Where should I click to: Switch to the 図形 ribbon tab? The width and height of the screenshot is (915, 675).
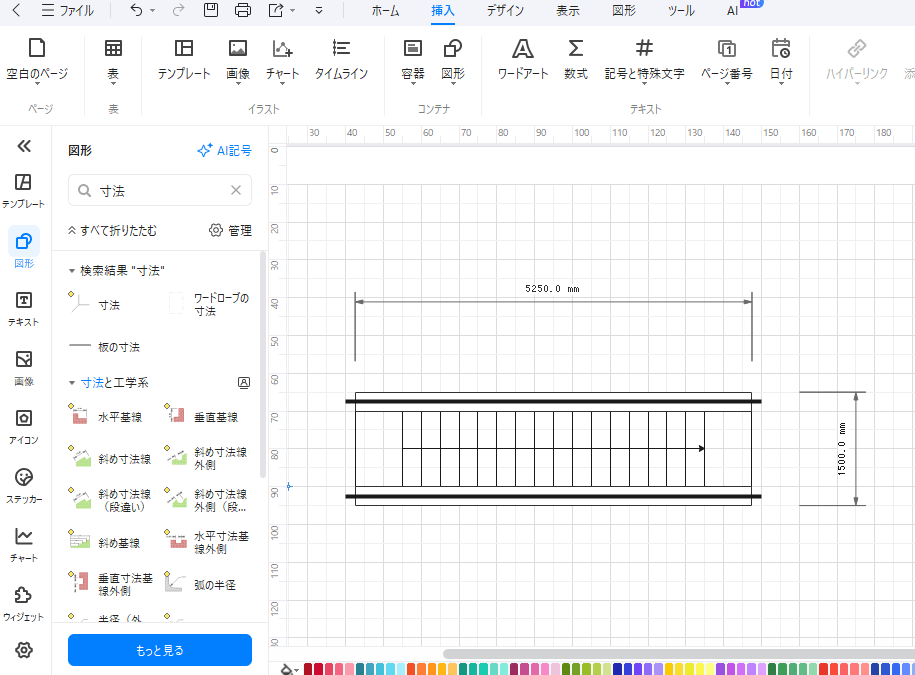coord(623,11)
